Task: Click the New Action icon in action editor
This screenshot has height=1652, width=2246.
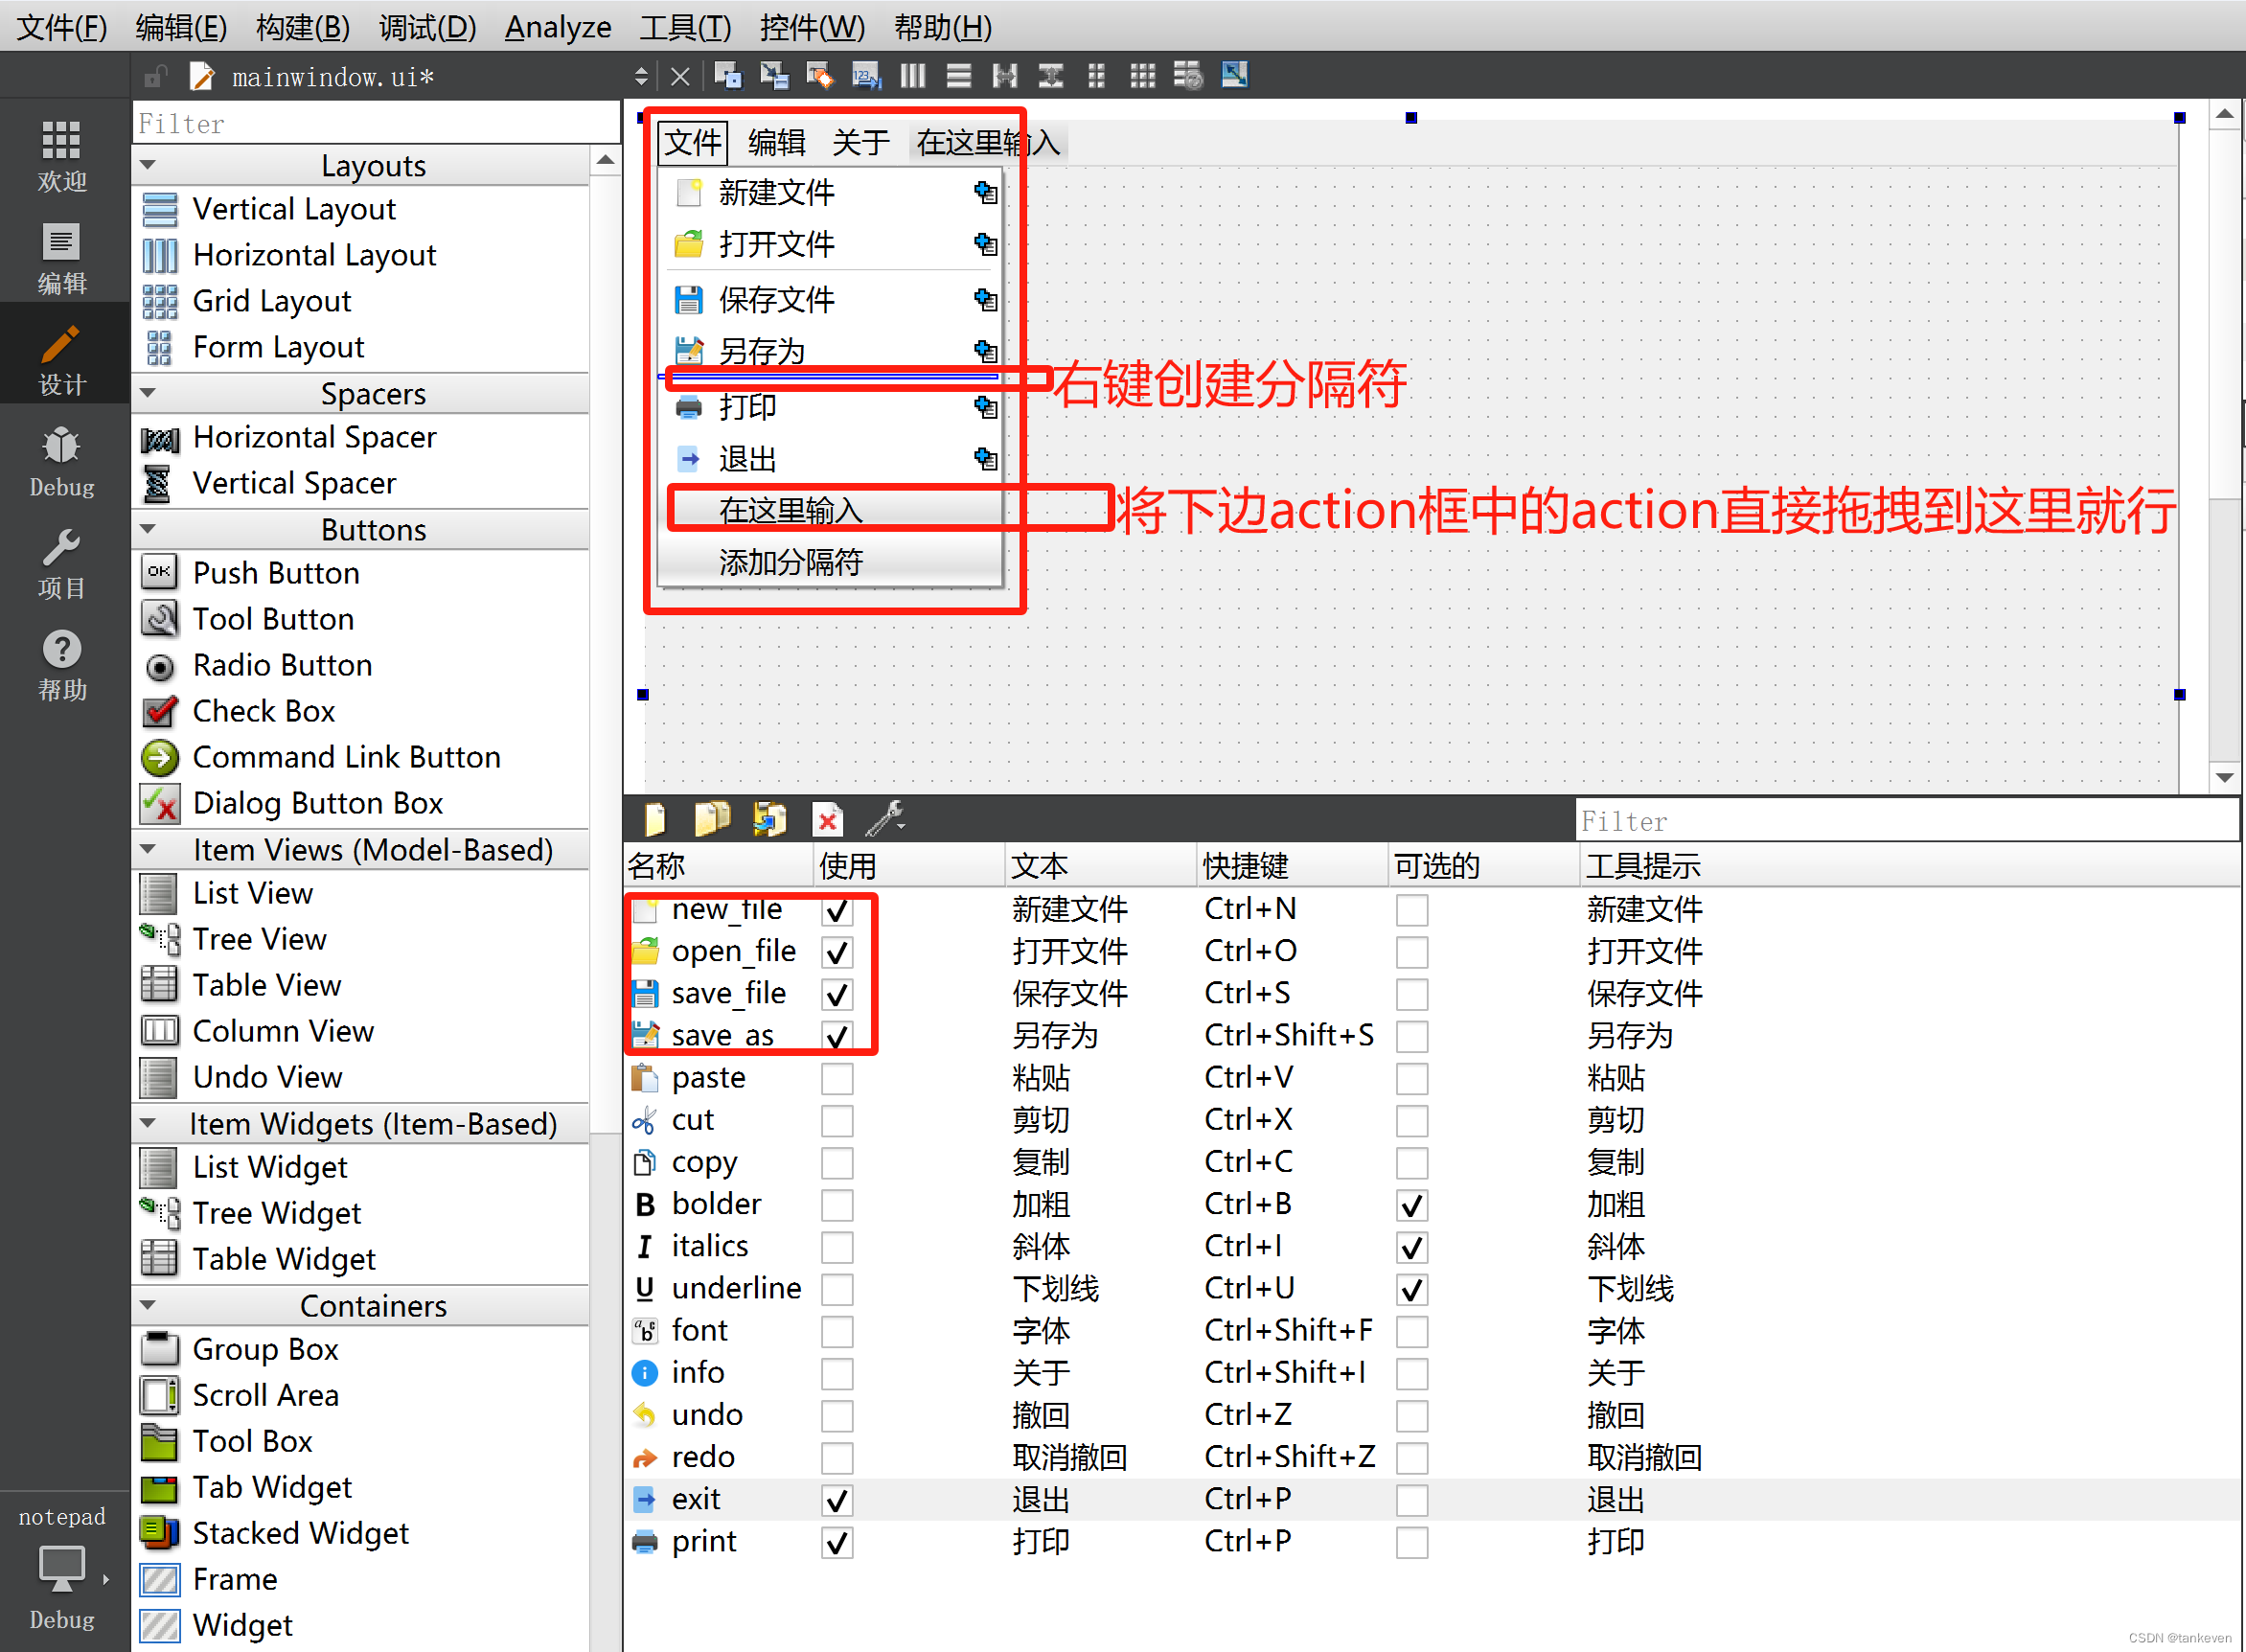Action: point(656,820)
